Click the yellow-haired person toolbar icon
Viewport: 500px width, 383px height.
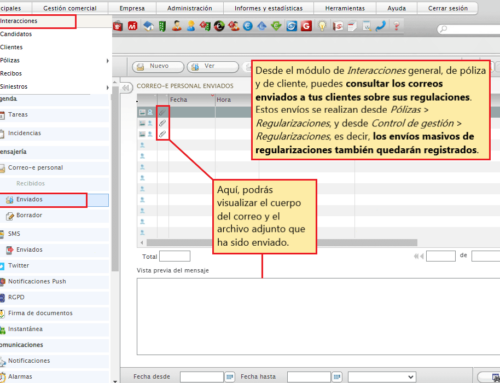191,26
